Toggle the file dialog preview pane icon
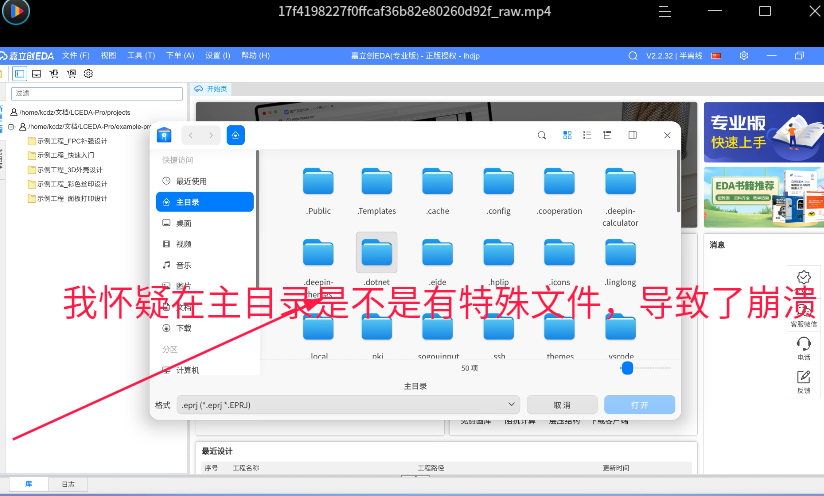The width and height of the screenshot is (824, 496). coord(633,135)
